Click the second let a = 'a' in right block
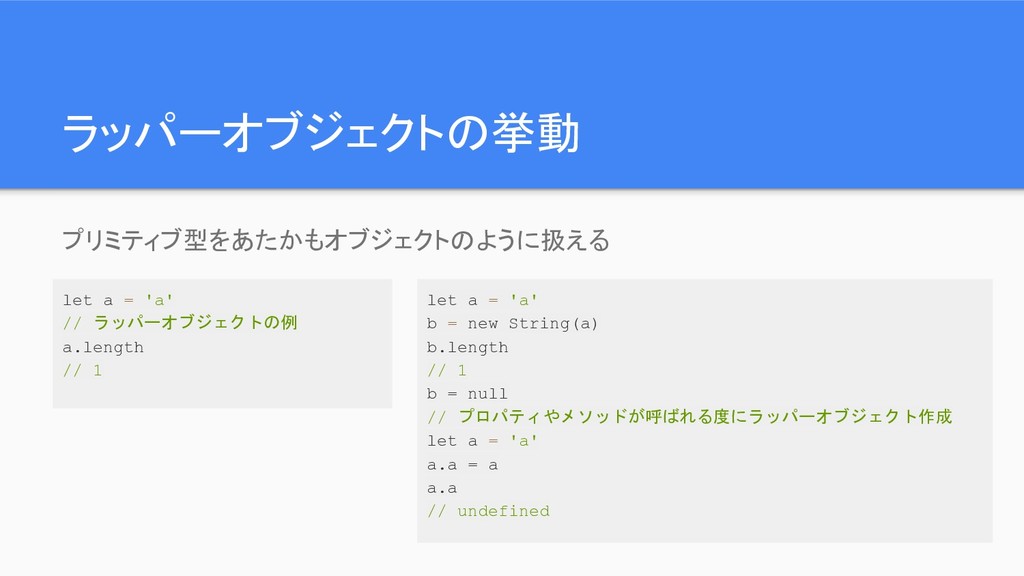1024x576 pixels. [x=482, y=441]
